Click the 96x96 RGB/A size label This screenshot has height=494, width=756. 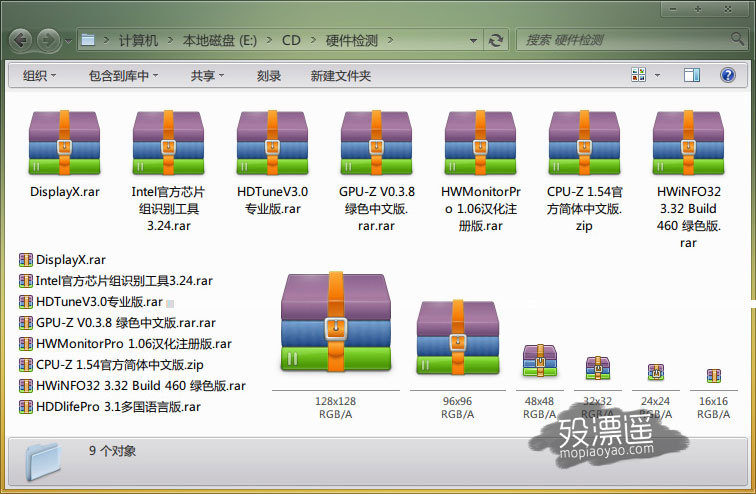[x=458, y=408]
